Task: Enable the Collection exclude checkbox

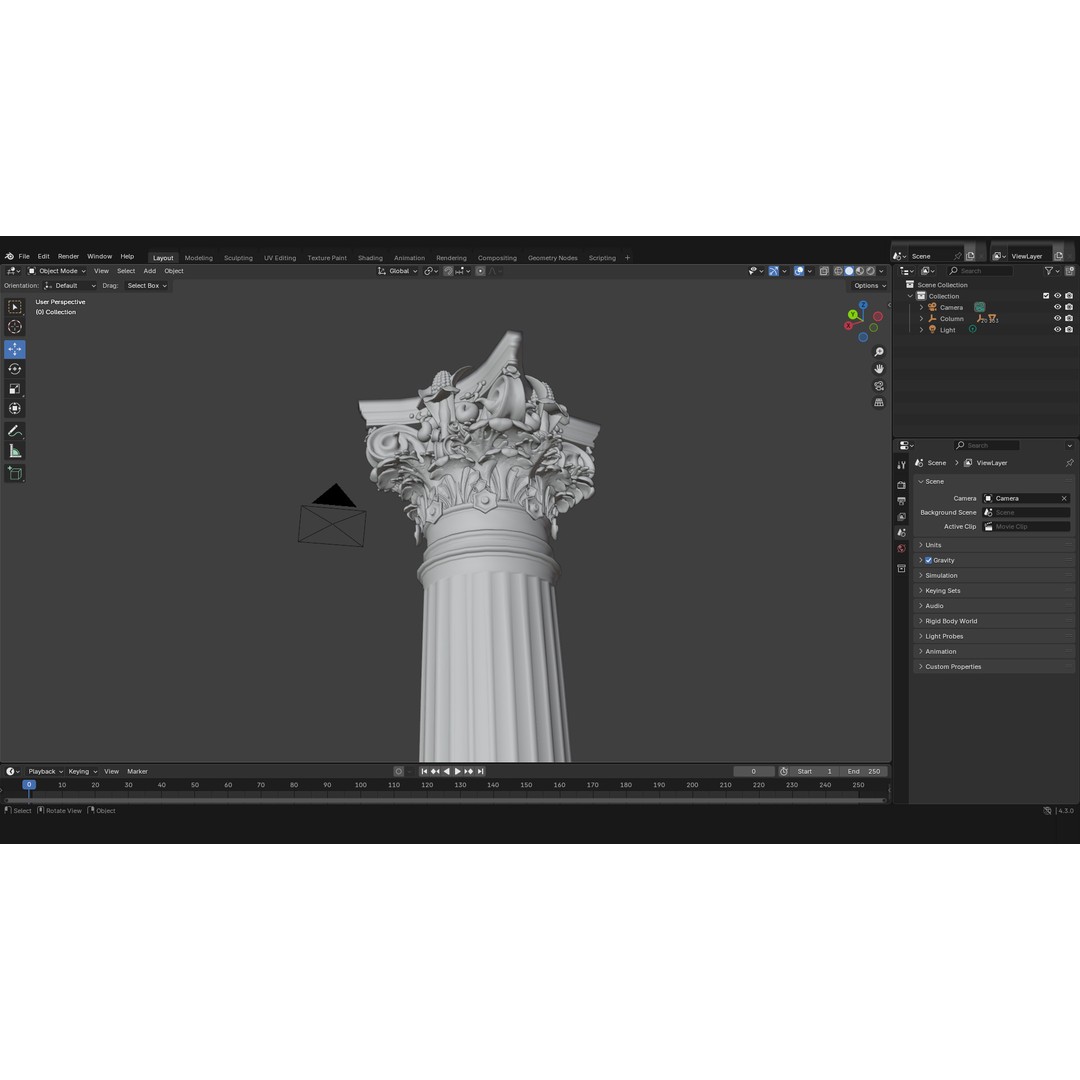Action: click(1046, 295)
